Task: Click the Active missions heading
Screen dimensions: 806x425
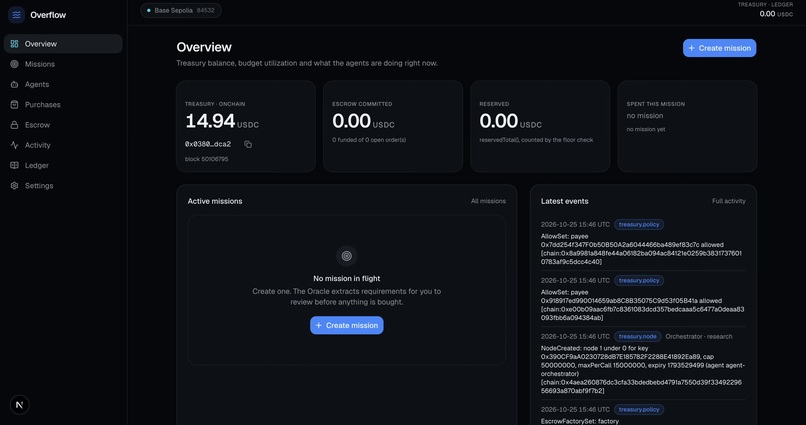Action: click(x=215, y=201)
